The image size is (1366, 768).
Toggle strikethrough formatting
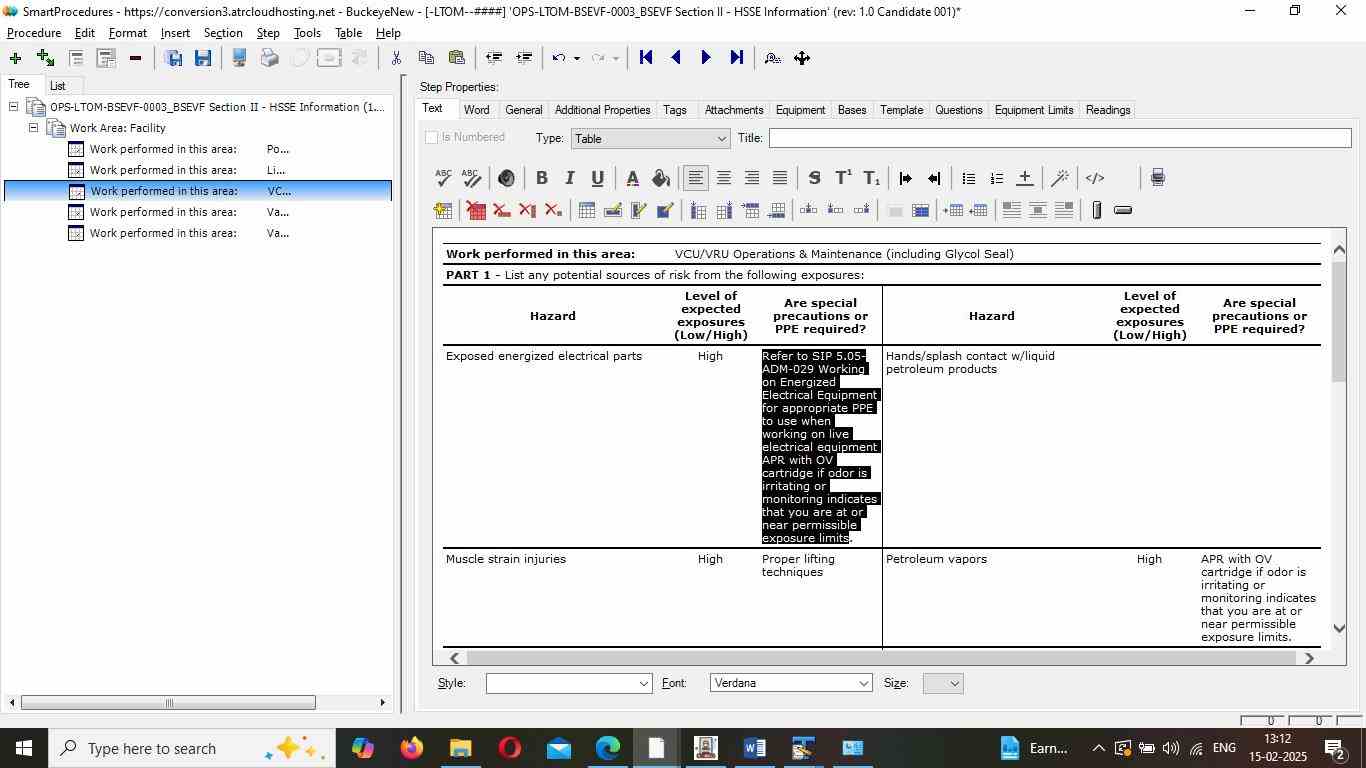814,178
